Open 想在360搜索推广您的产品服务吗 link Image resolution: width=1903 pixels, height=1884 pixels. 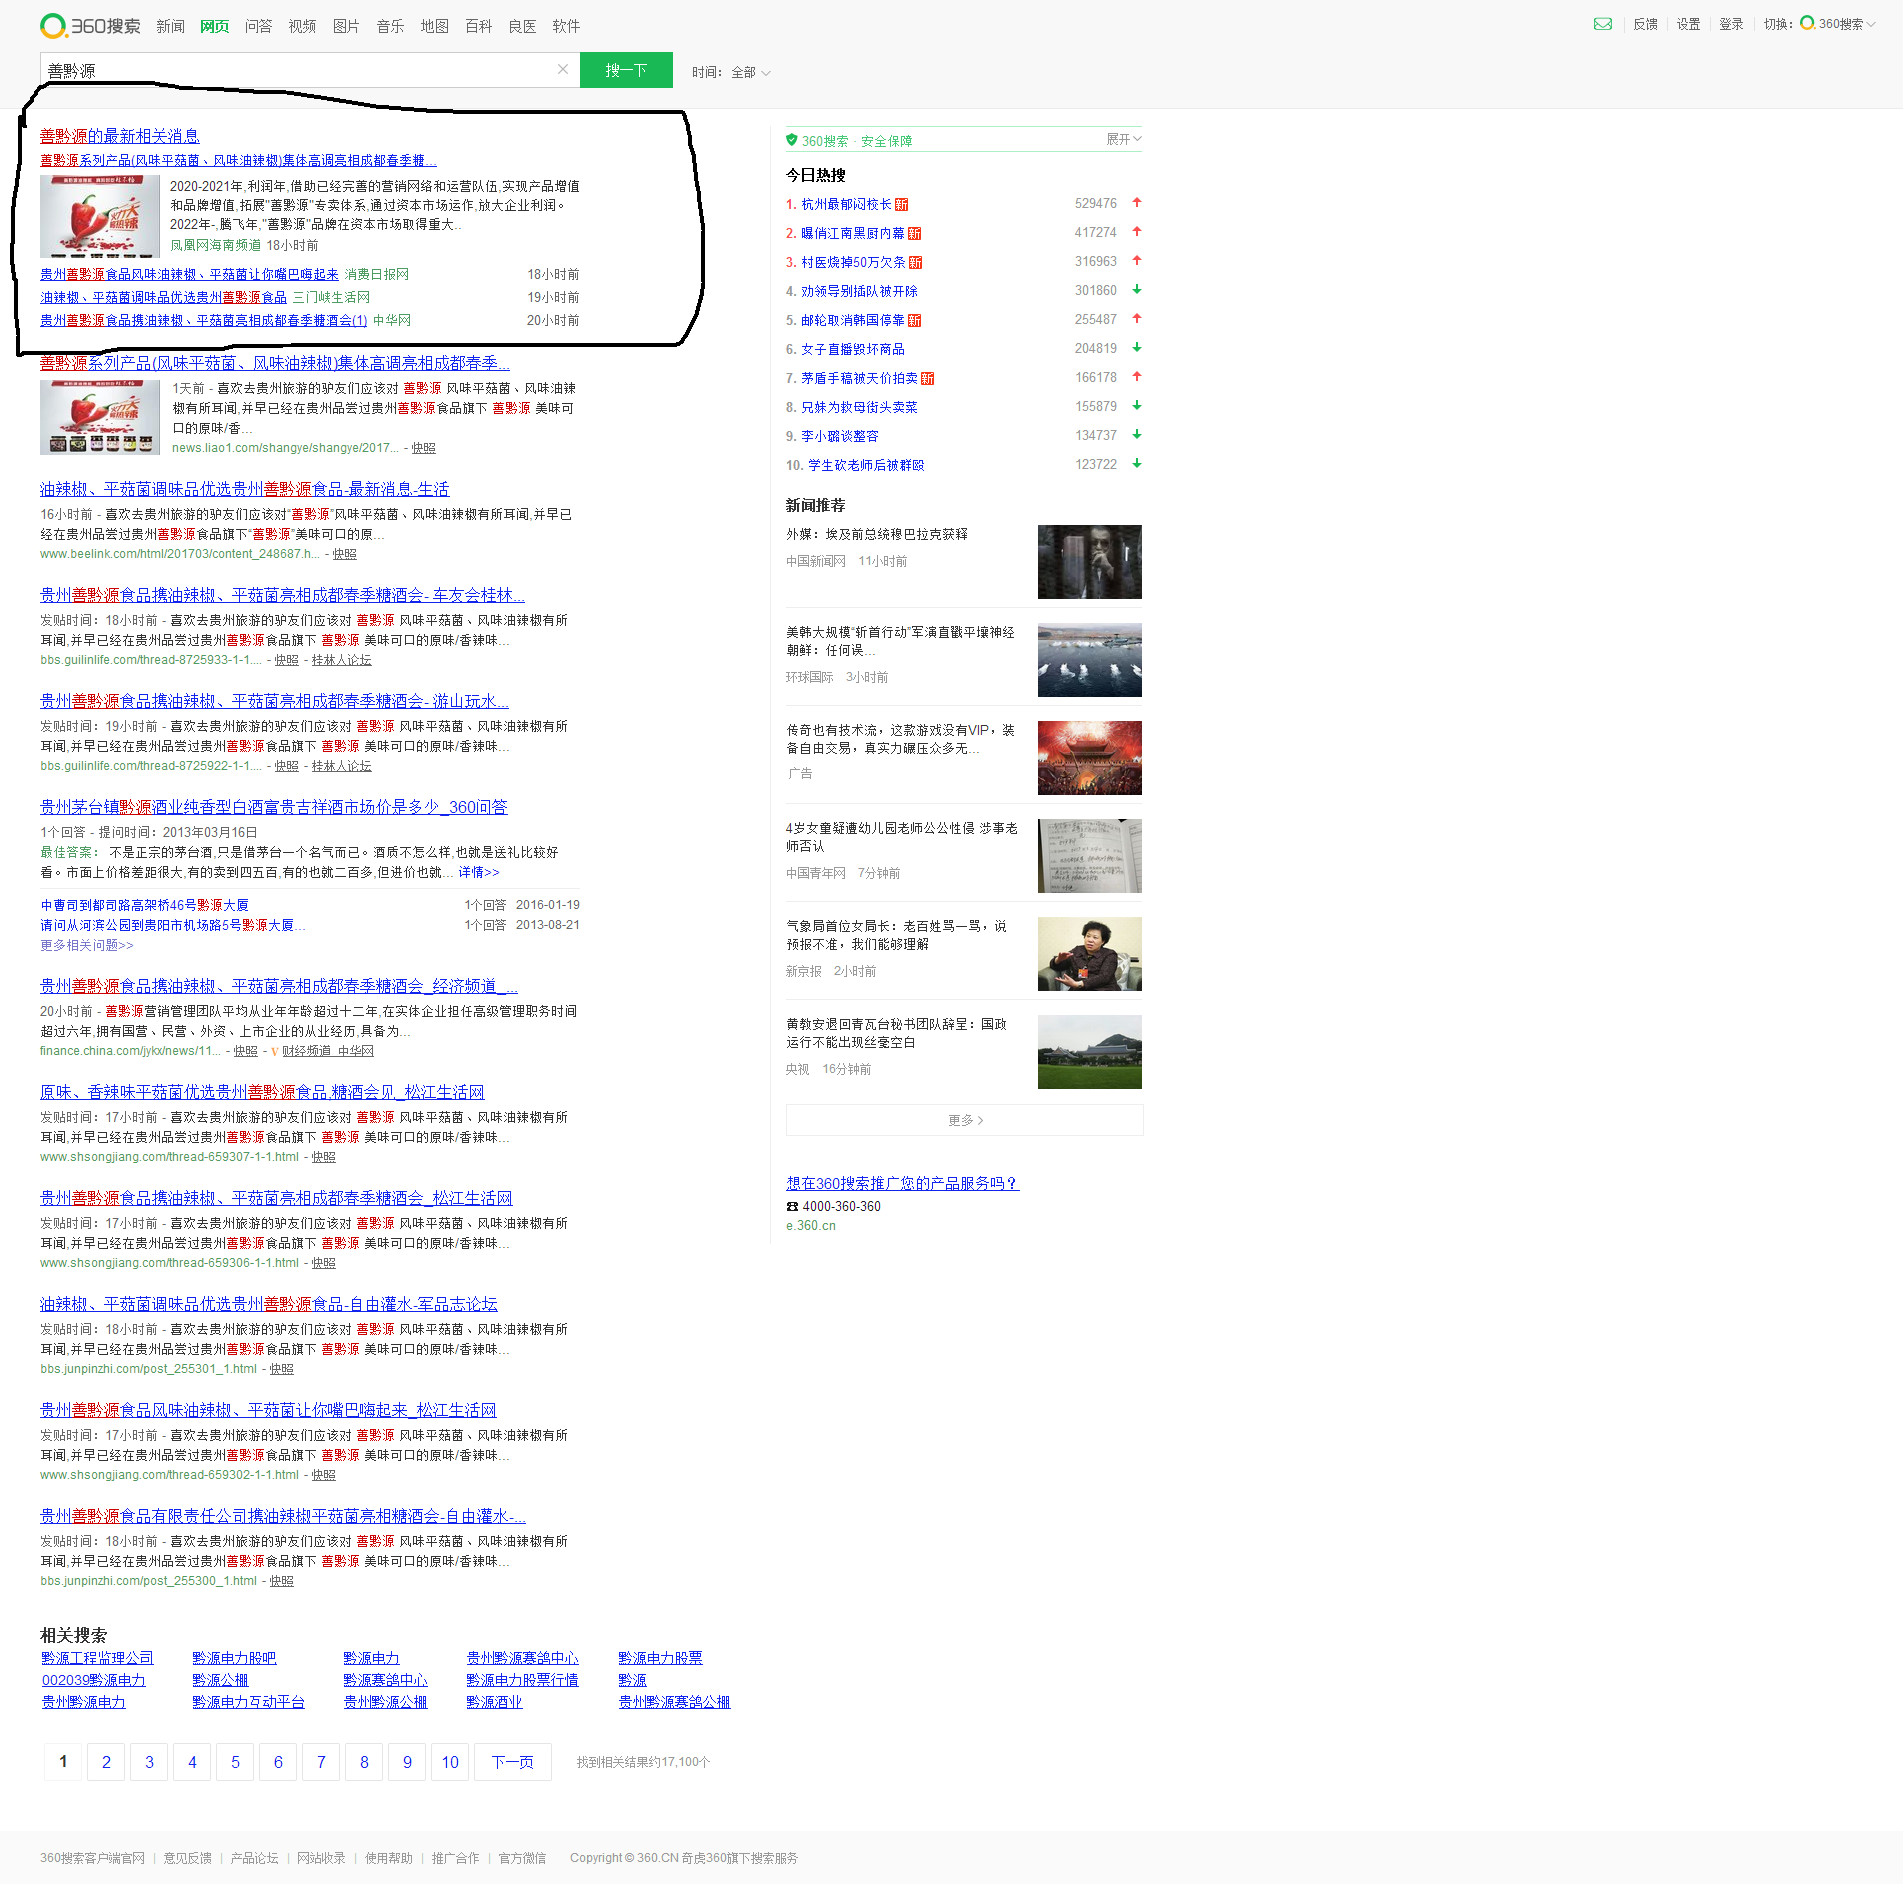click(x=902, y=1183)
